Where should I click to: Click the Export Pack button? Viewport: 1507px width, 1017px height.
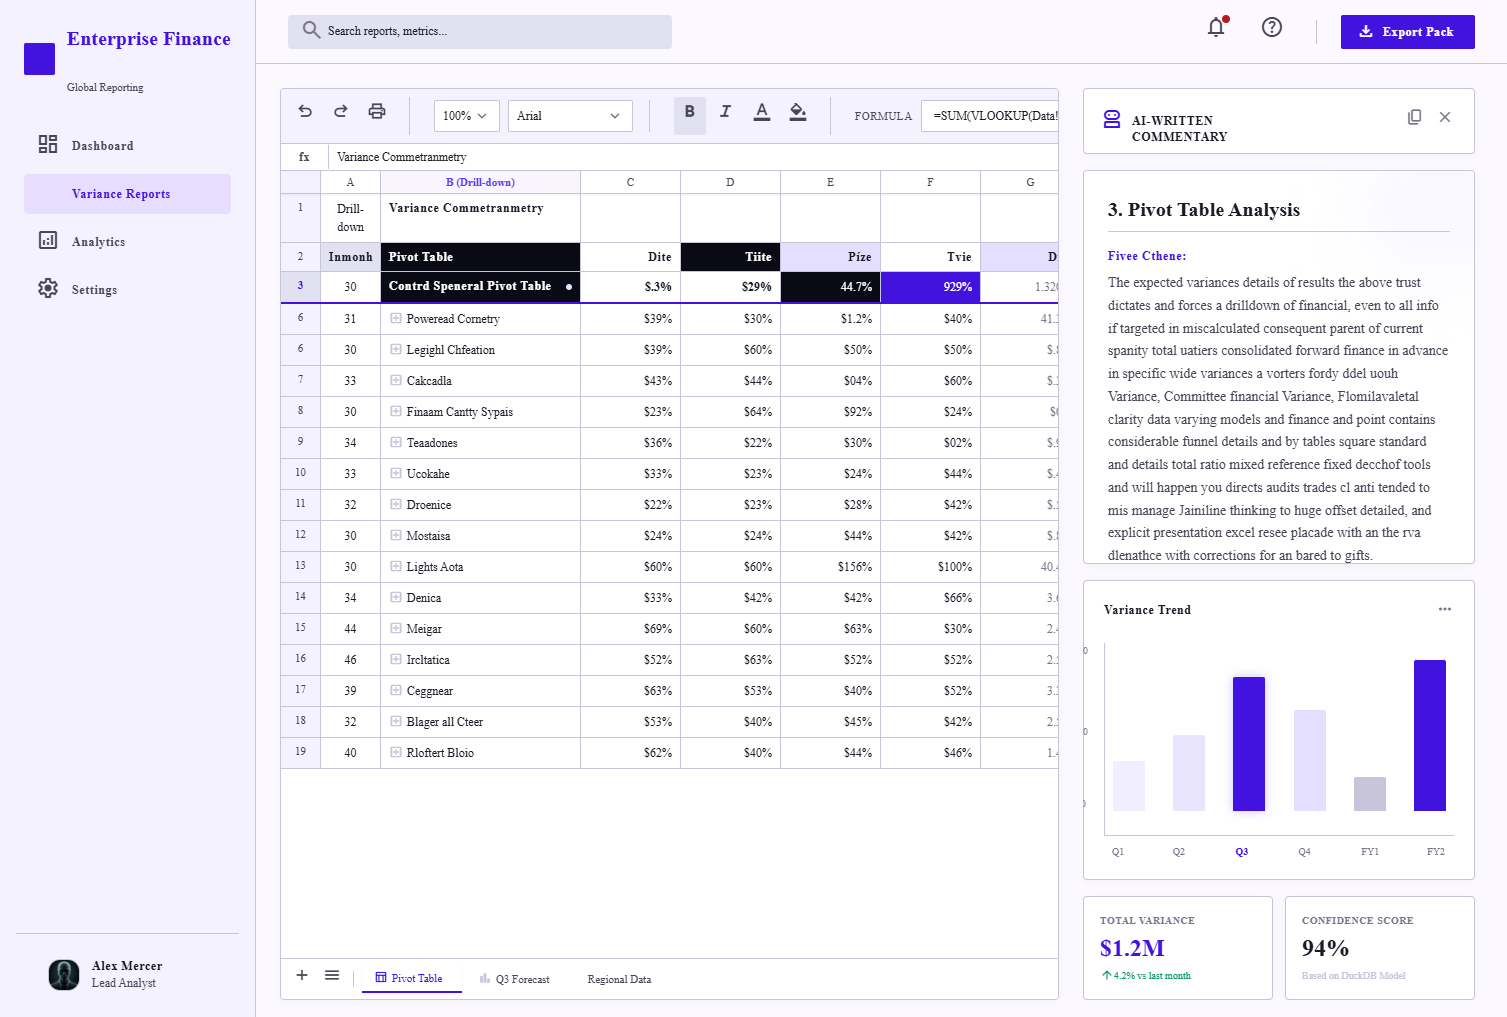coord(1408,32)
